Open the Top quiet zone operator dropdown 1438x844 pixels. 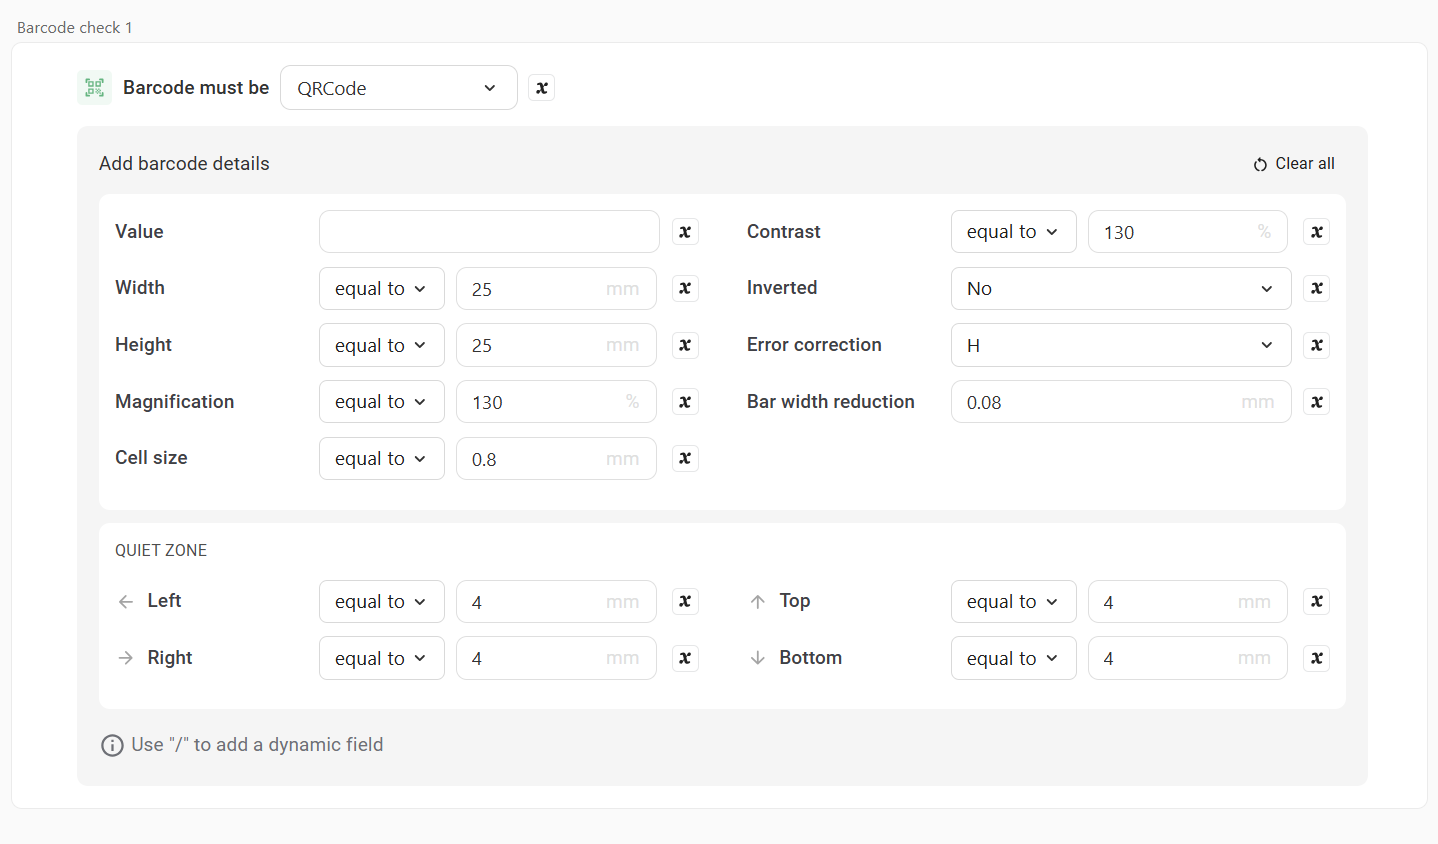pos(1013,602)
